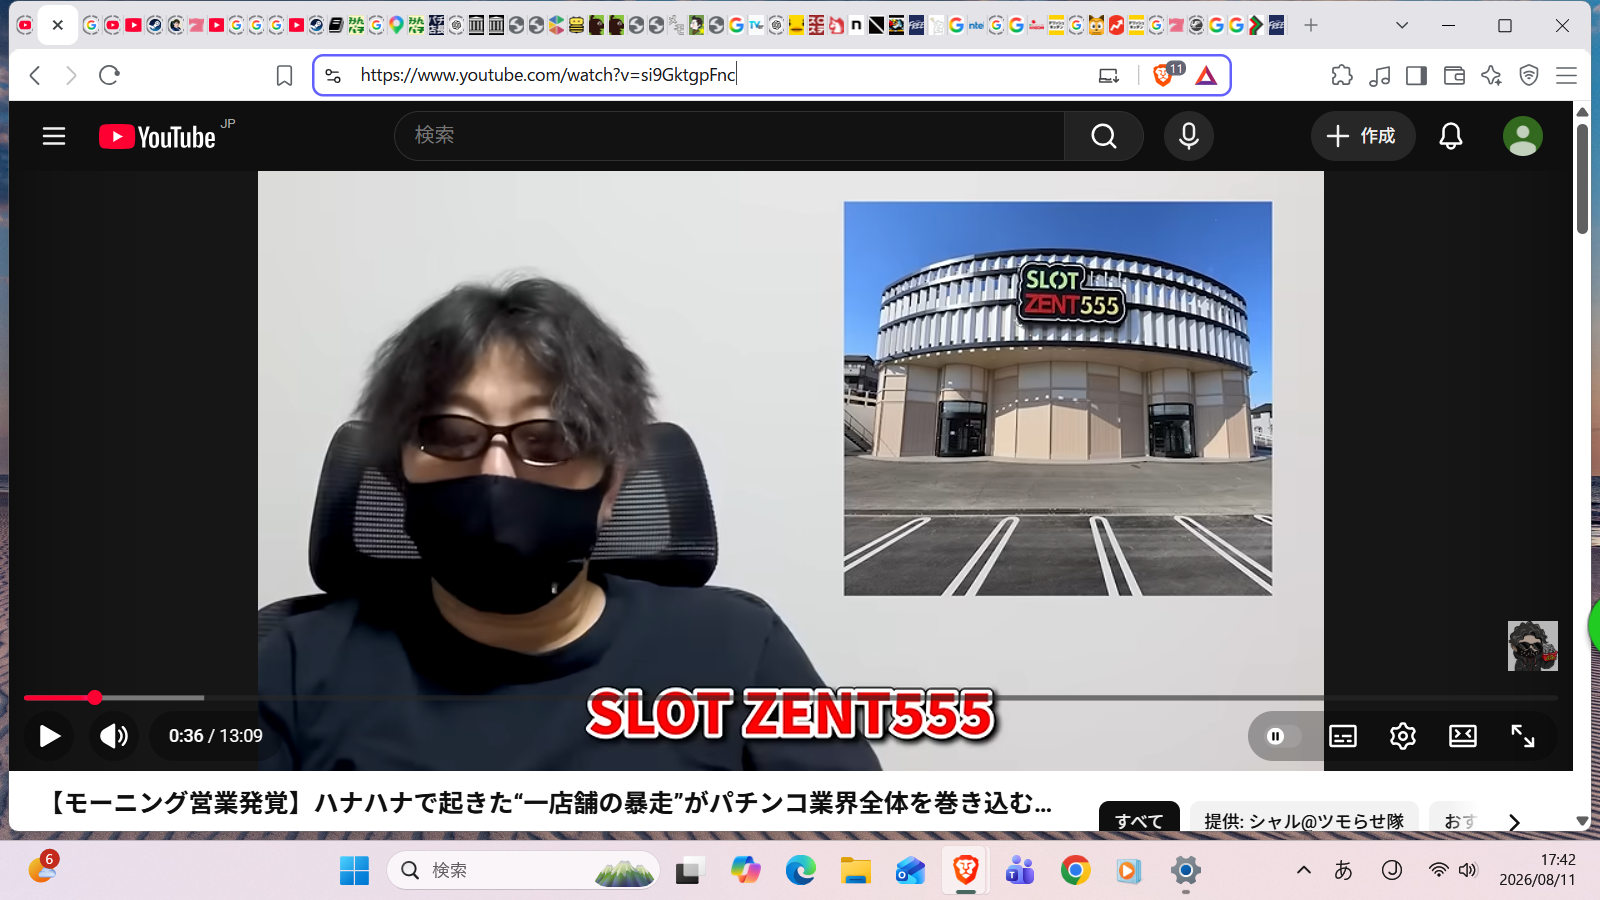Go back using the browser back arrow
The image size is (1600, 900).
point(35,75)
